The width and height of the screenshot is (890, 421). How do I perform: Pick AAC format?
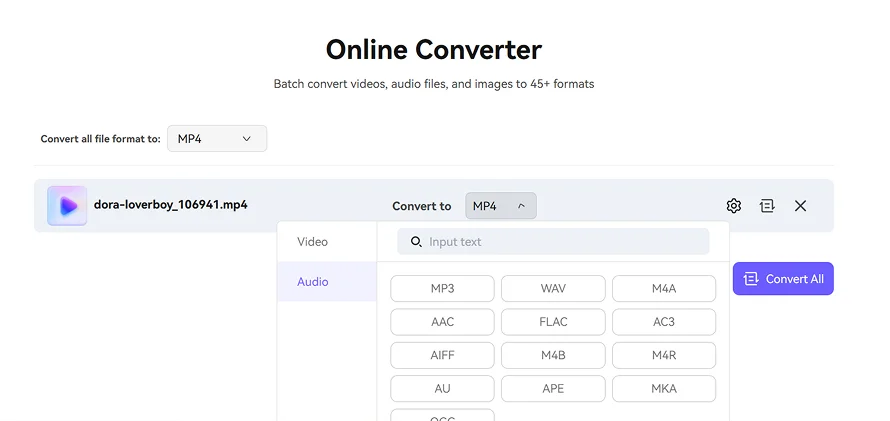pos(442,322)
